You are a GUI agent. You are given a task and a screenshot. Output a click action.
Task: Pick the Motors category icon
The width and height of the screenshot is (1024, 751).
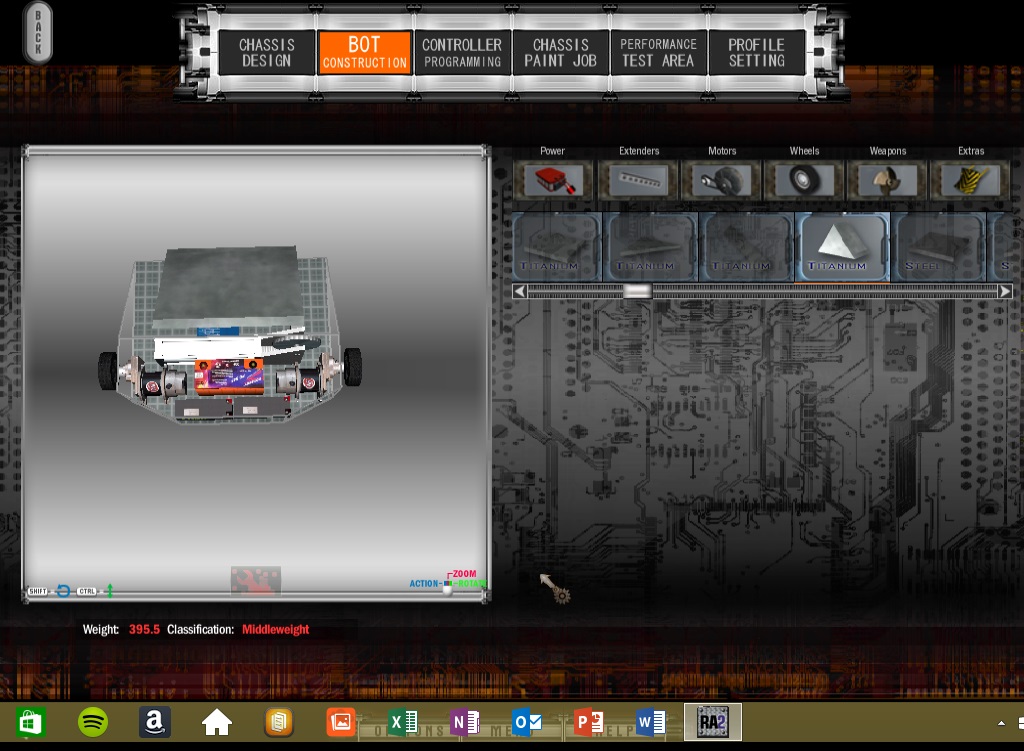pos(722,180)
